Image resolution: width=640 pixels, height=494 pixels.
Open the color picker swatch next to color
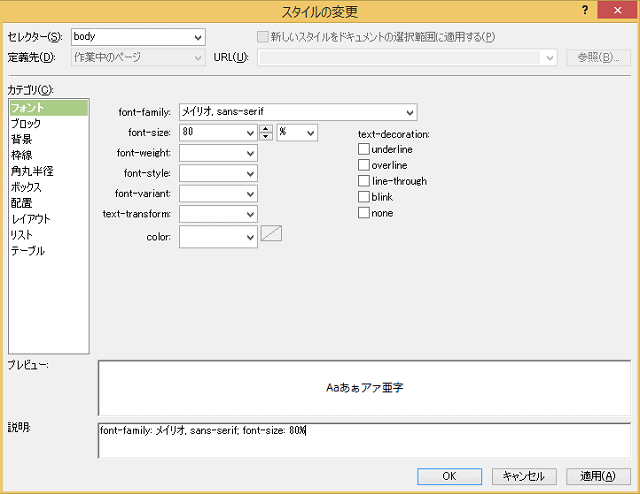(271, 234)
